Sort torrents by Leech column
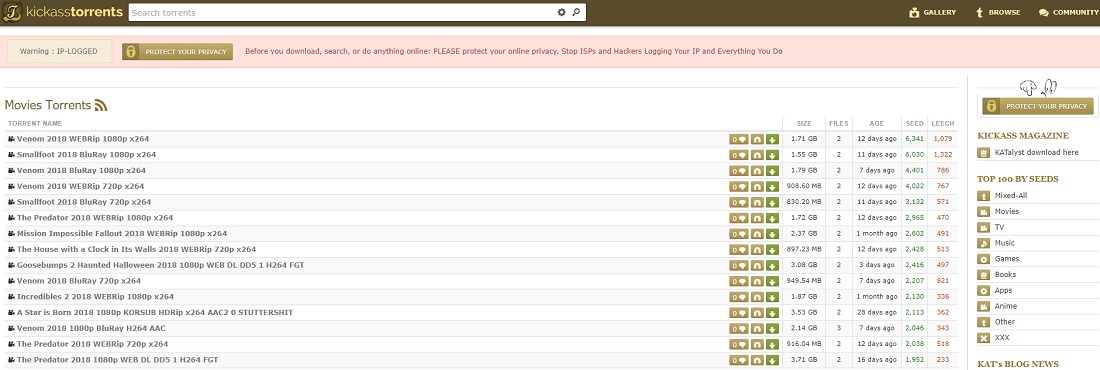The width and height of the screenshot is (1100, 370). click(x=943, y=124)
